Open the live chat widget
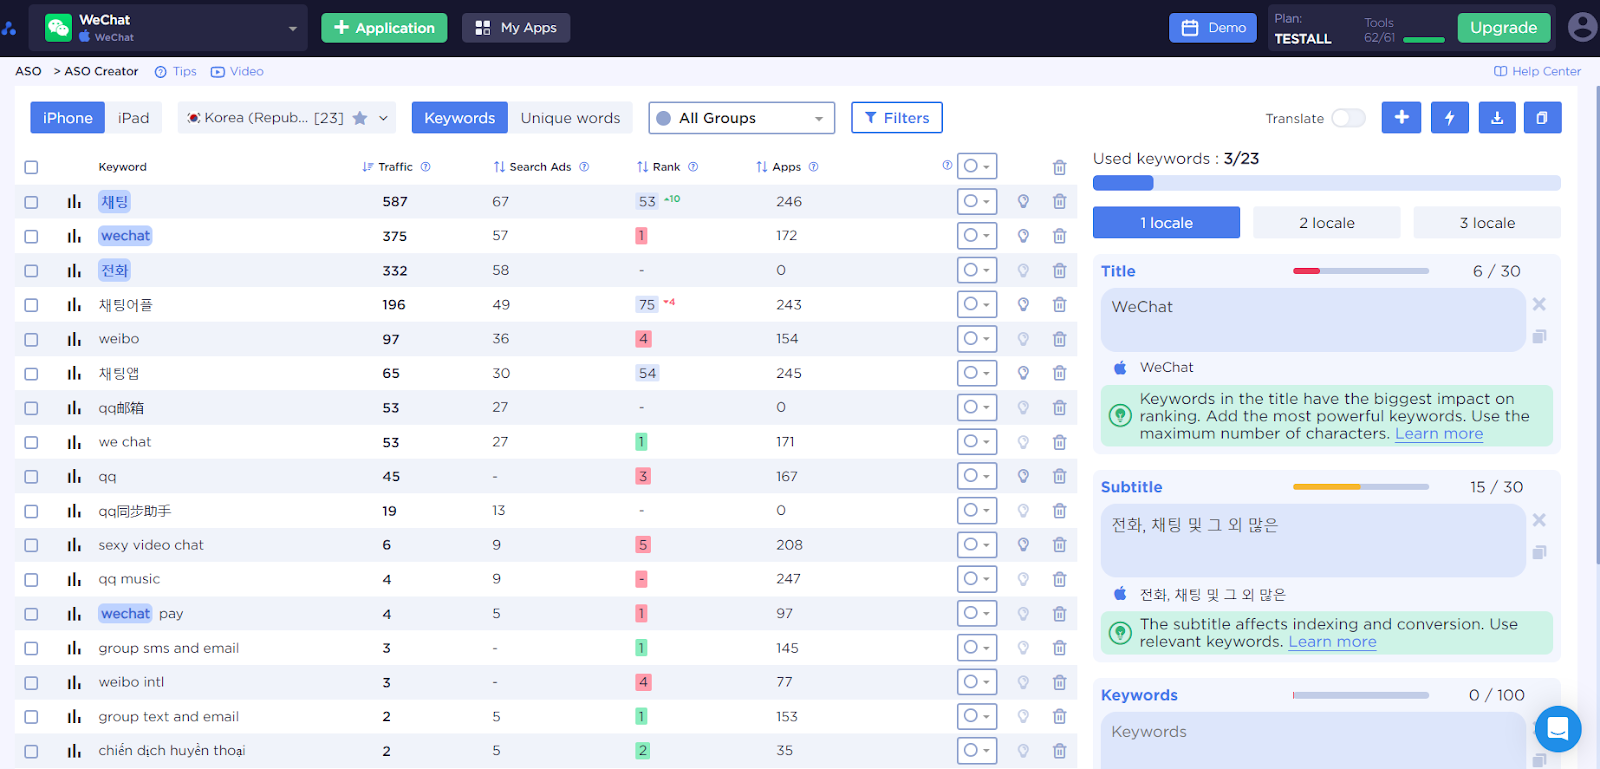Image resolution: width=1600 pixels, height=769 pixels. point(1558,729)
